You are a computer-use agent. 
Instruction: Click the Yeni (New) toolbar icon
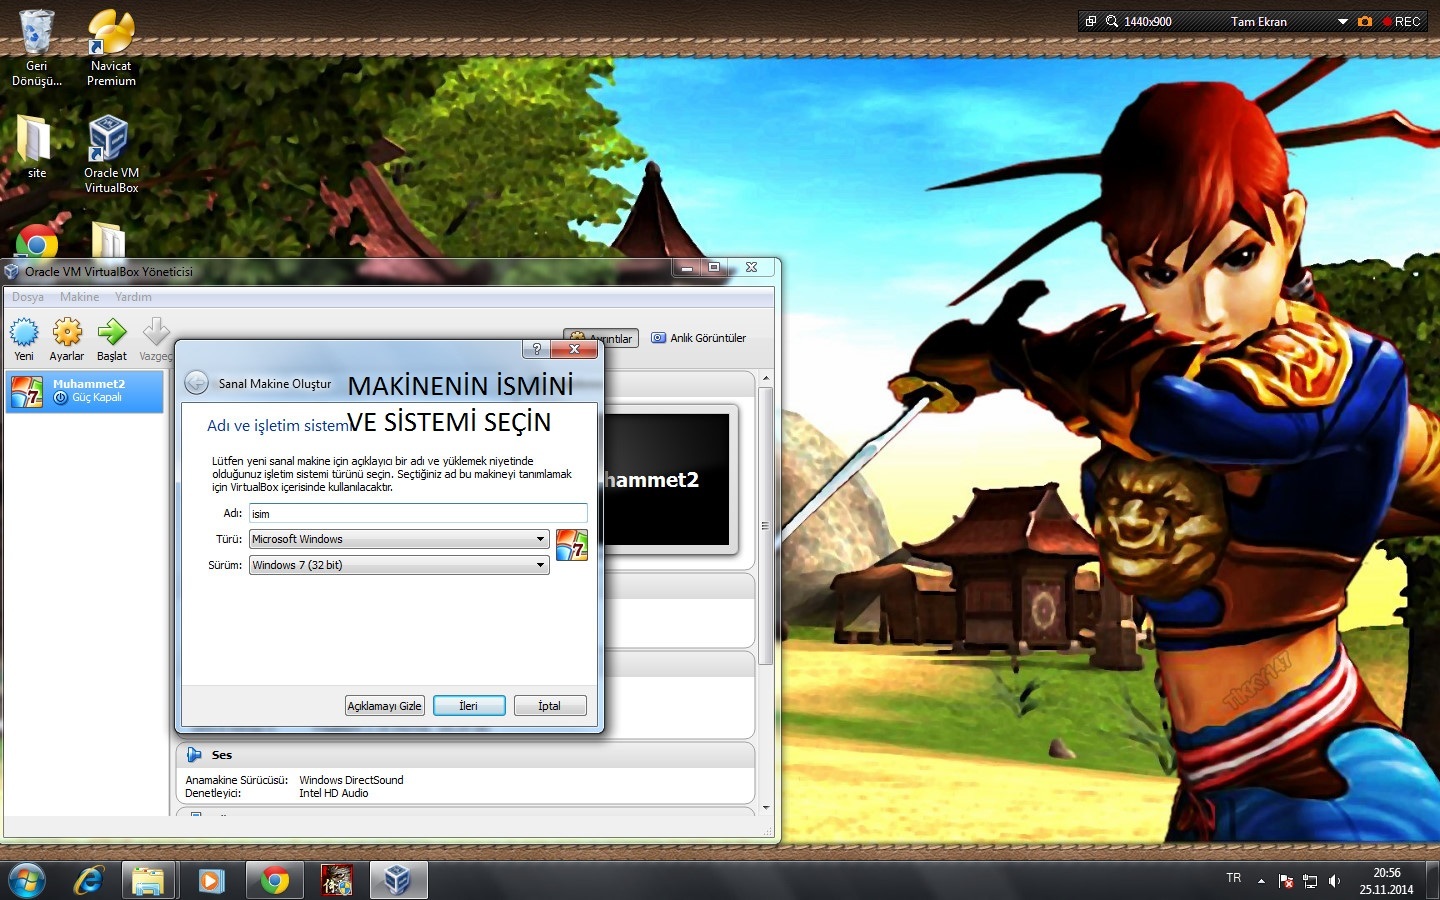pyautogui.click(x=24, y=332)
